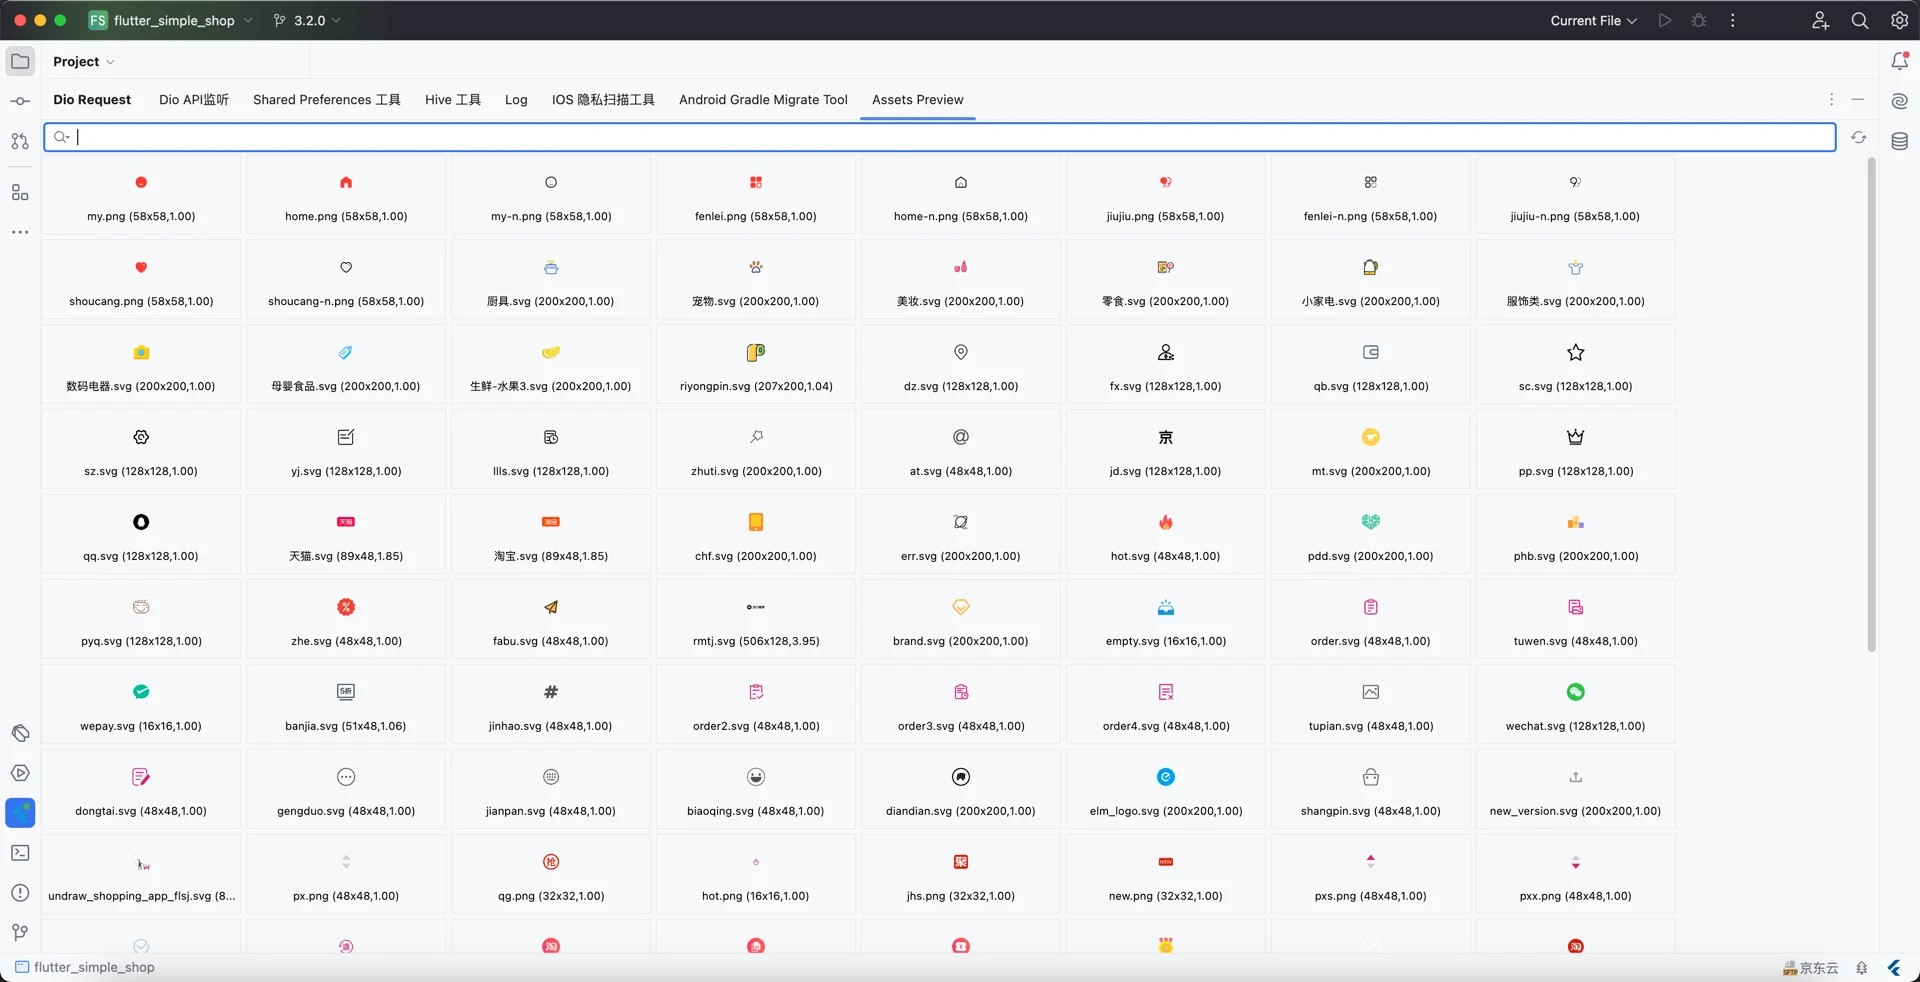Open the Database tool window icon
This screenshot has height=982, width=1920.
point(1899,141)
